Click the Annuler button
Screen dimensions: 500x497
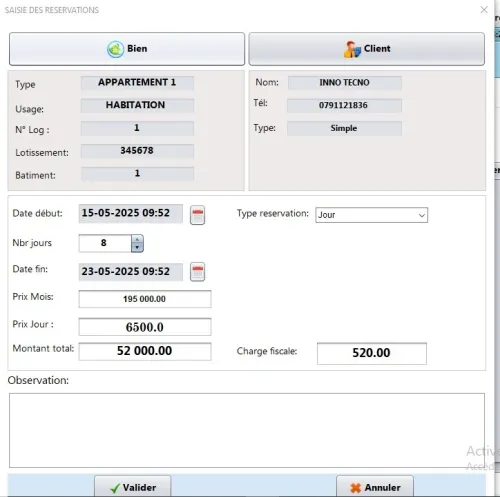375,487
